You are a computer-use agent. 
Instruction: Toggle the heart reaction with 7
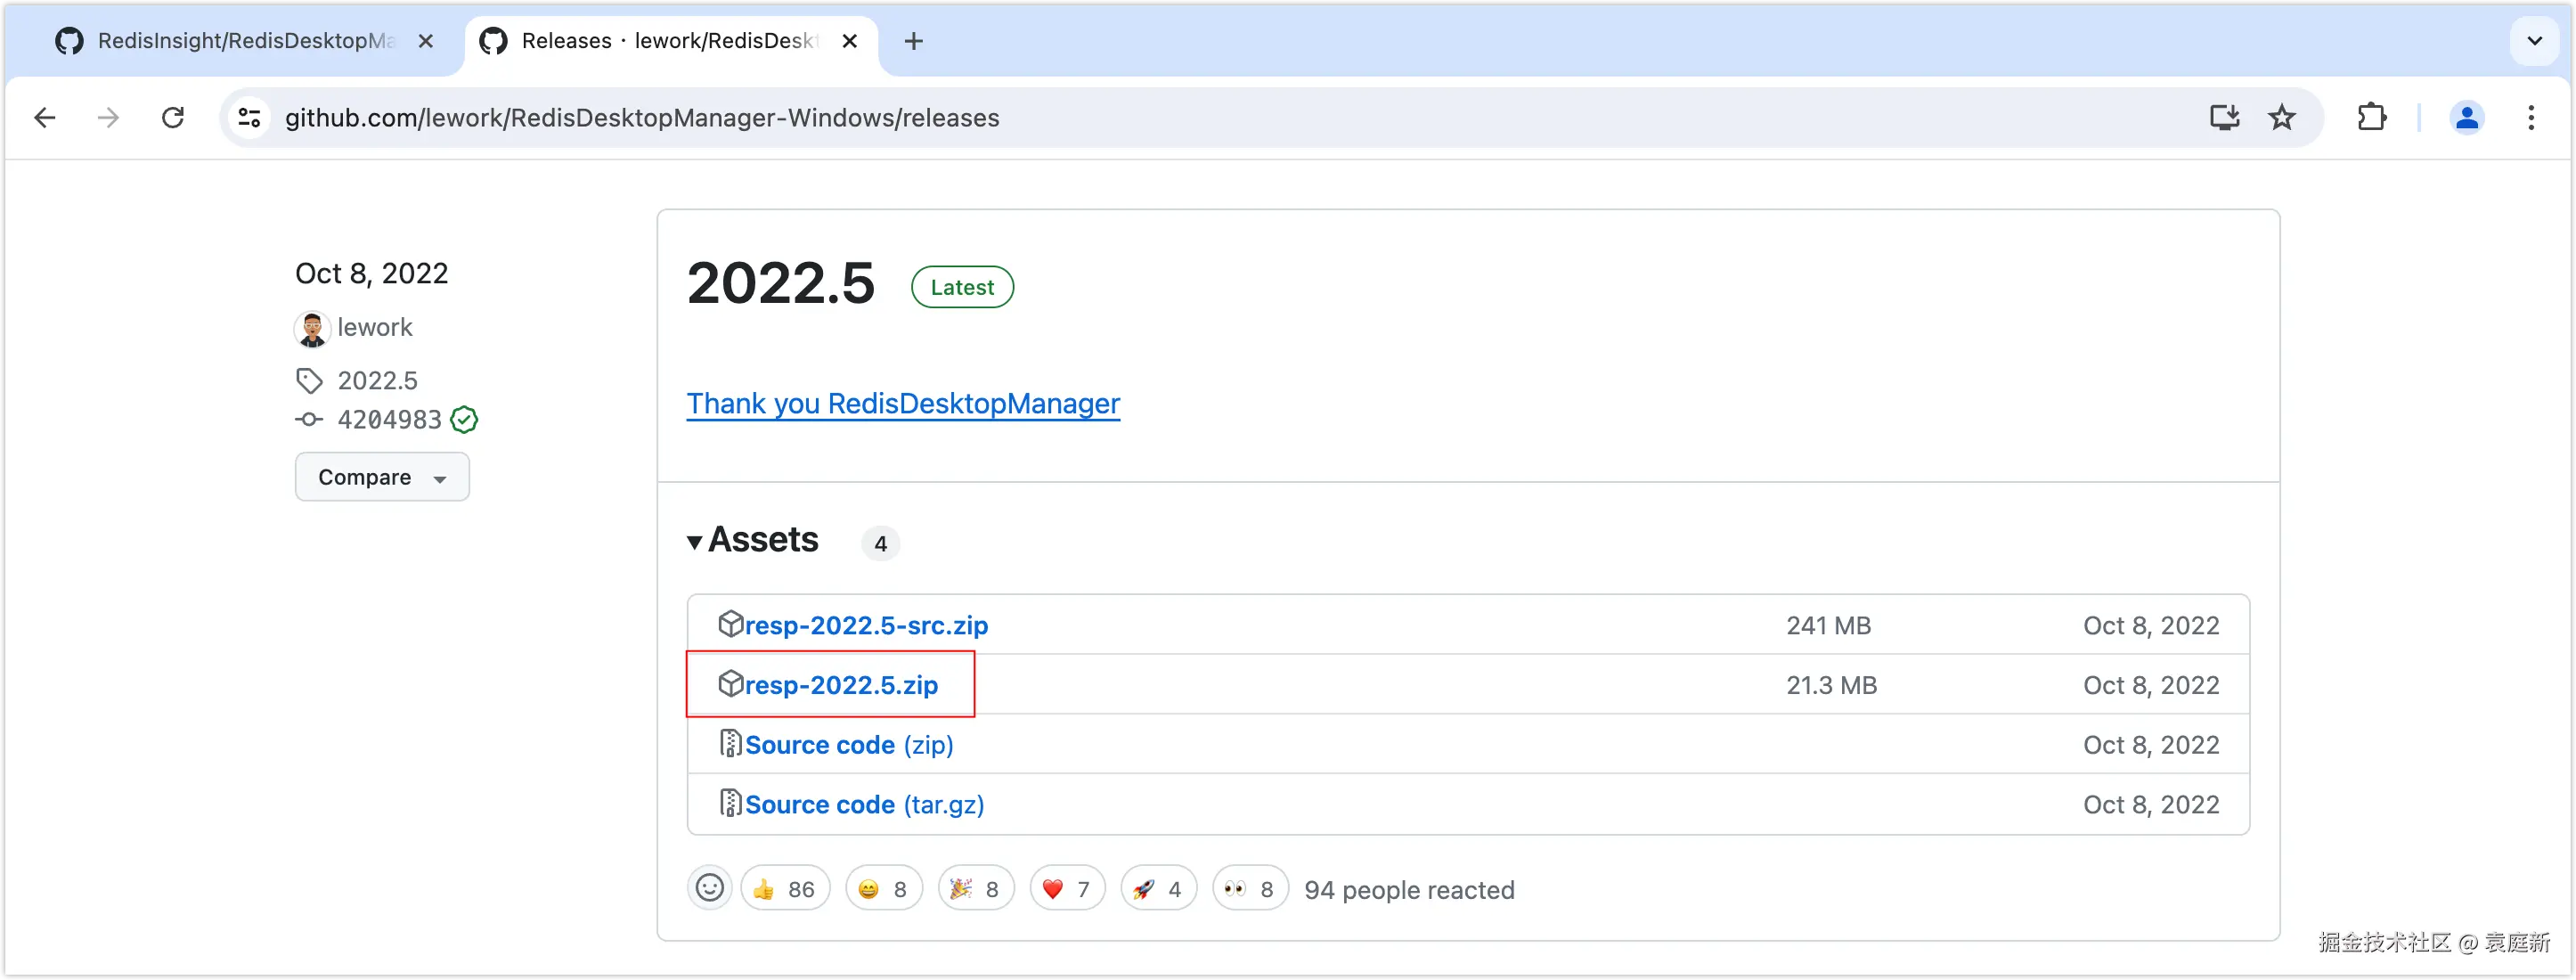click(x=1067, y=888)
